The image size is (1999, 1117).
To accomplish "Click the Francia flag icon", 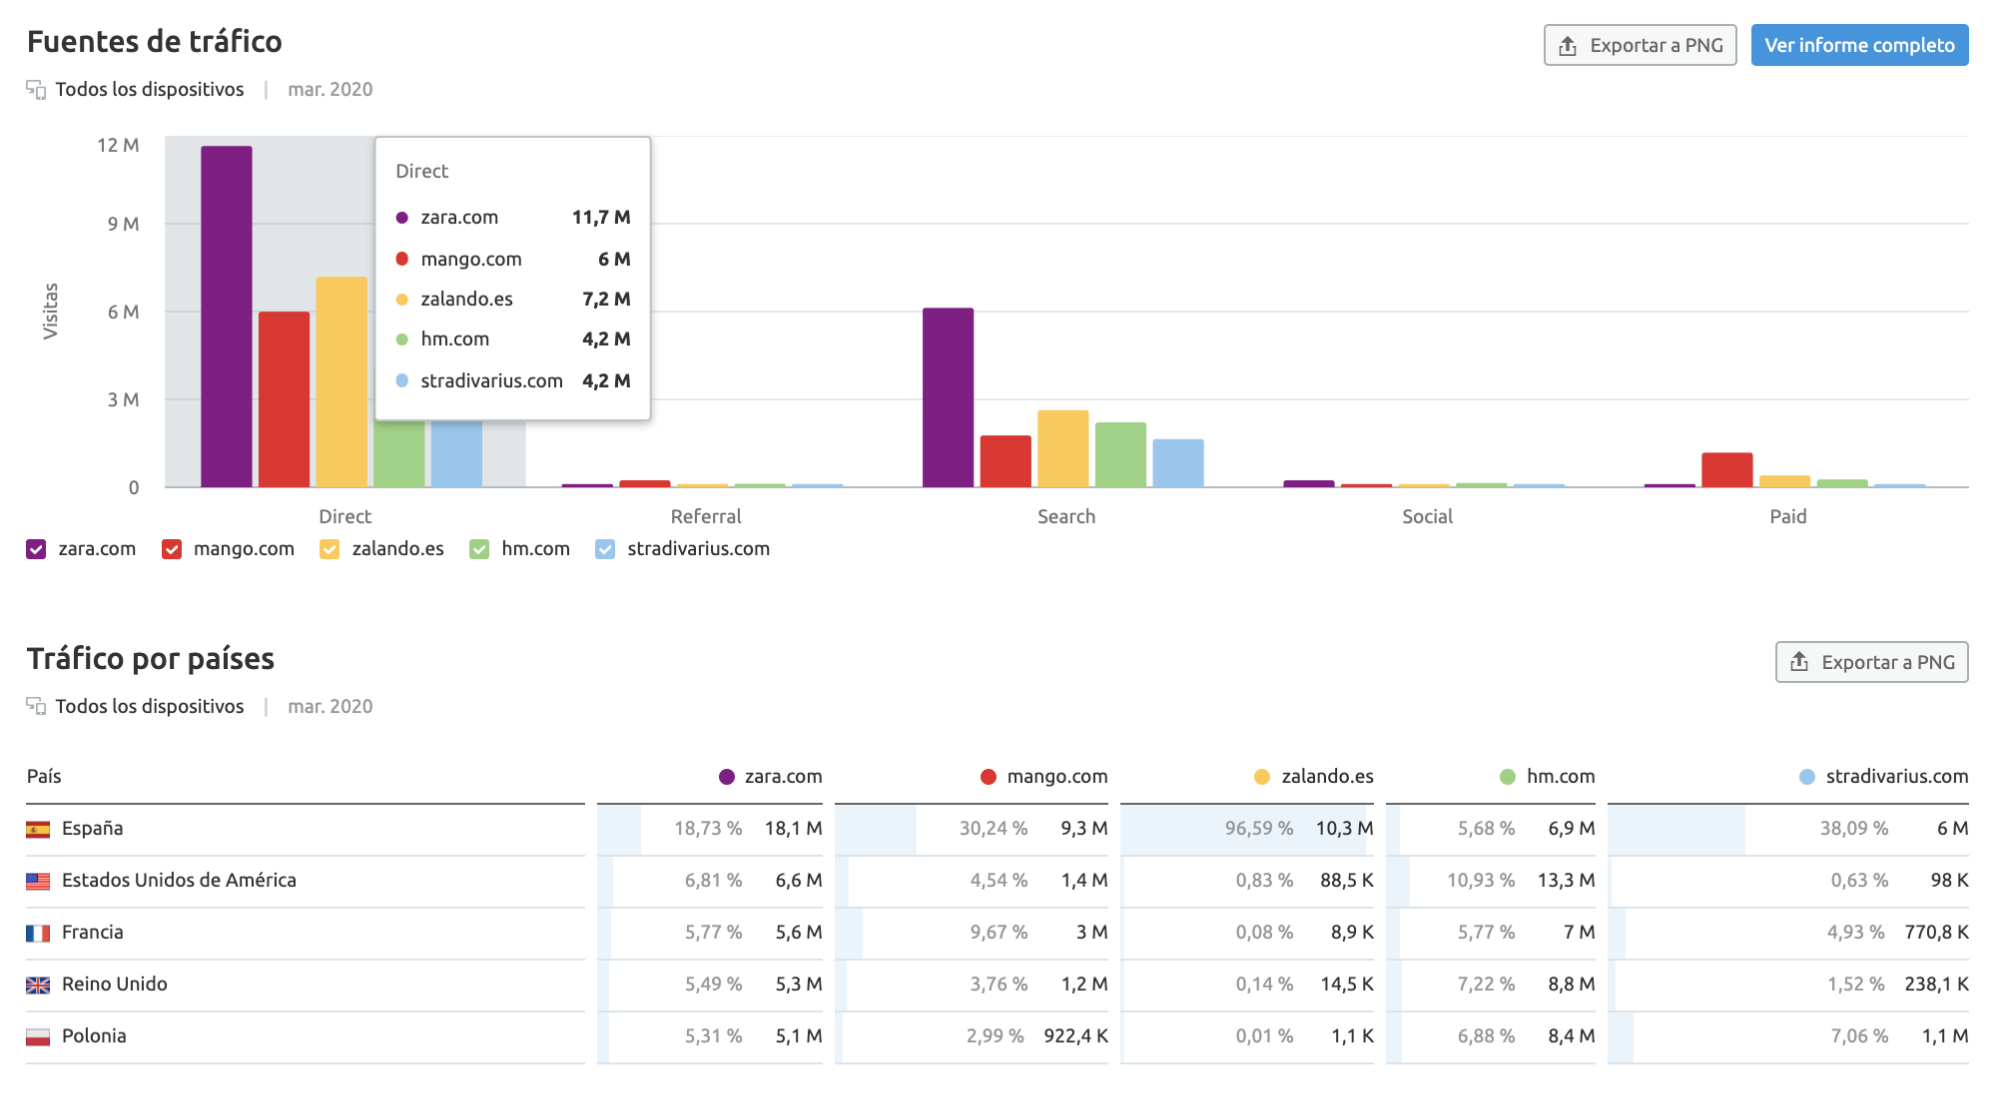I will [x=38, y=933].
